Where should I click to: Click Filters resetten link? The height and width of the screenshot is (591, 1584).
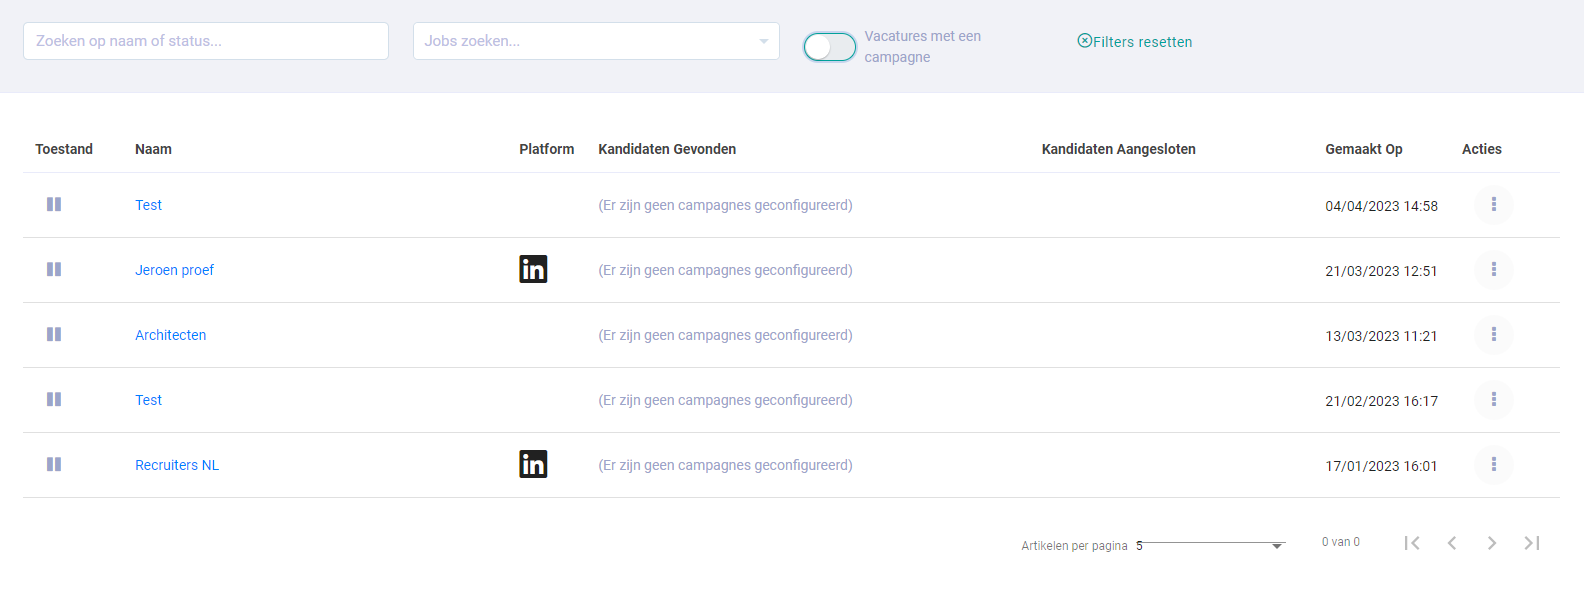[x=1135, y=42]
